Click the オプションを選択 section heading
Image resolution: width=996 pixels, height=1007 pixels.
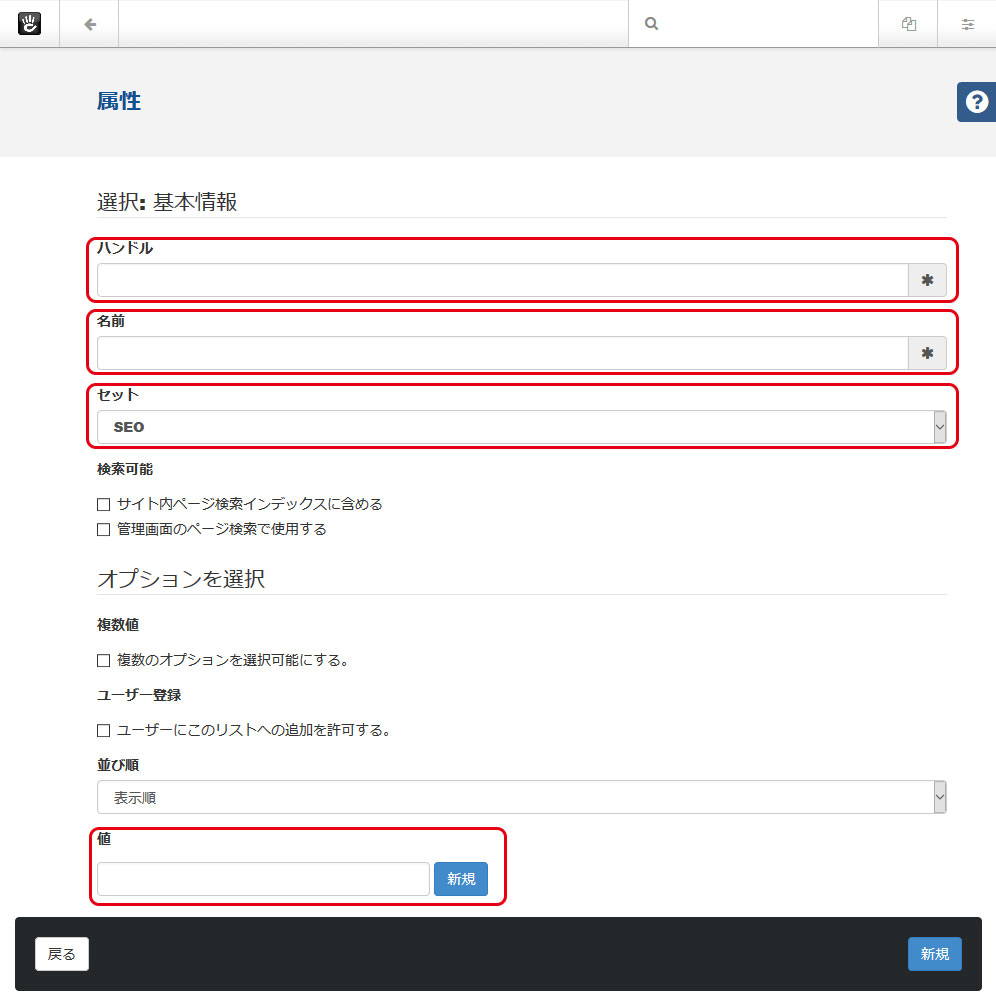(x=181, y=579)
